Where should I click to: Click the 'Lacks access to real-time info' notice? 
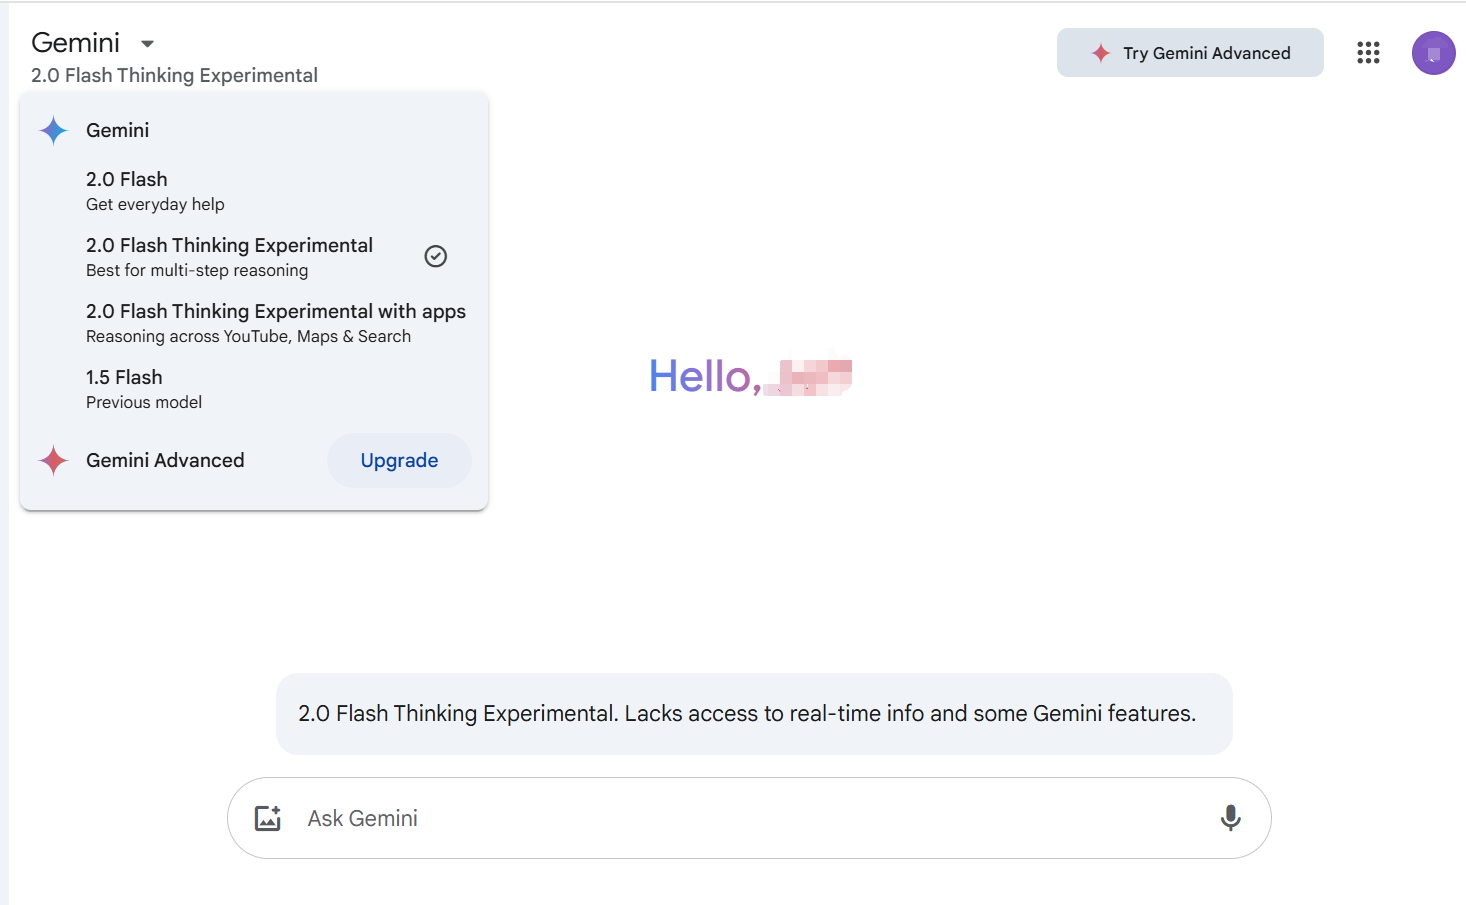tap(754, 714)
